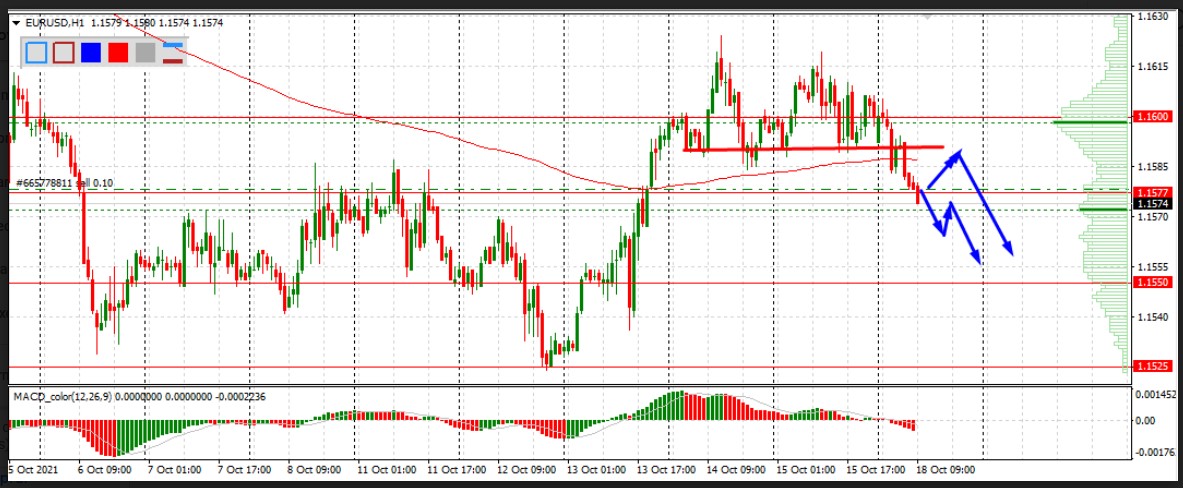Pick the solid gray square button
The height and width of the screenshot is (488, 1183).
[x=145, y=53]
